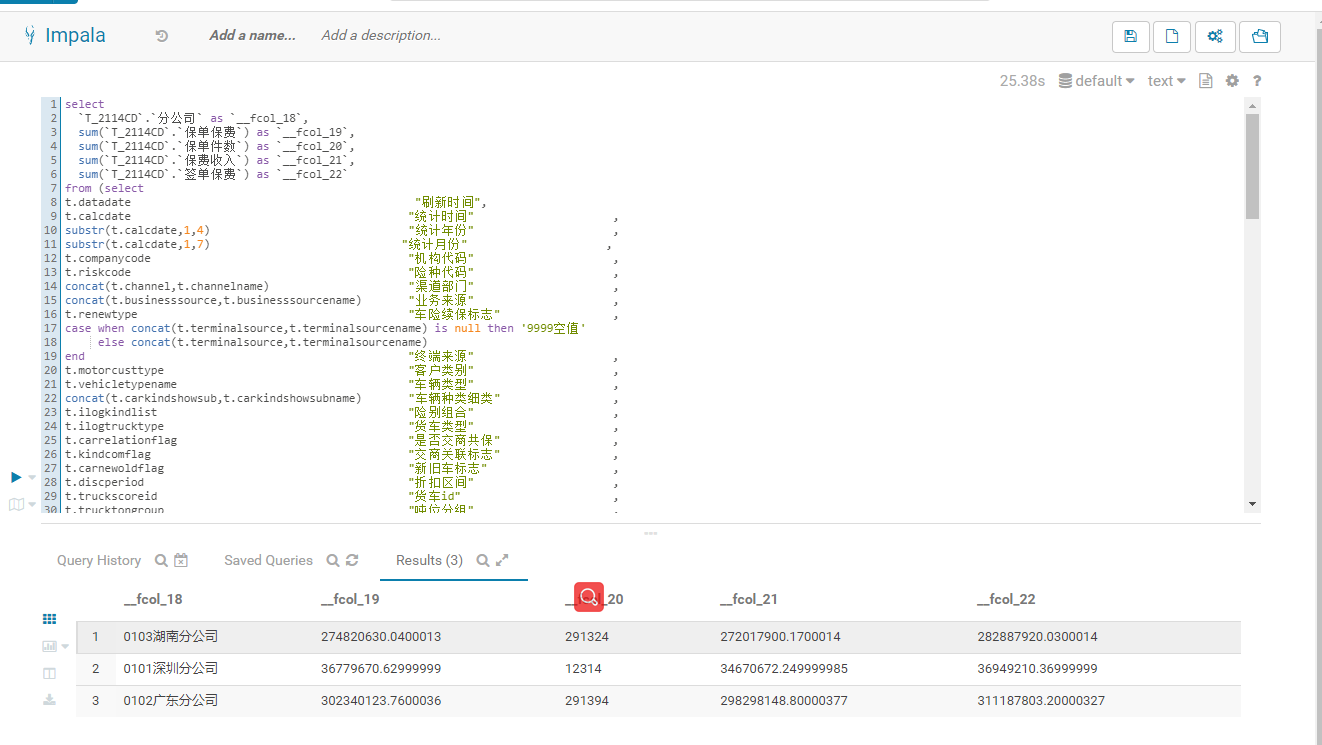The width and height of the screenshot is (1322, 745).
Task: Click Add a description text
Action: (381, 36)
